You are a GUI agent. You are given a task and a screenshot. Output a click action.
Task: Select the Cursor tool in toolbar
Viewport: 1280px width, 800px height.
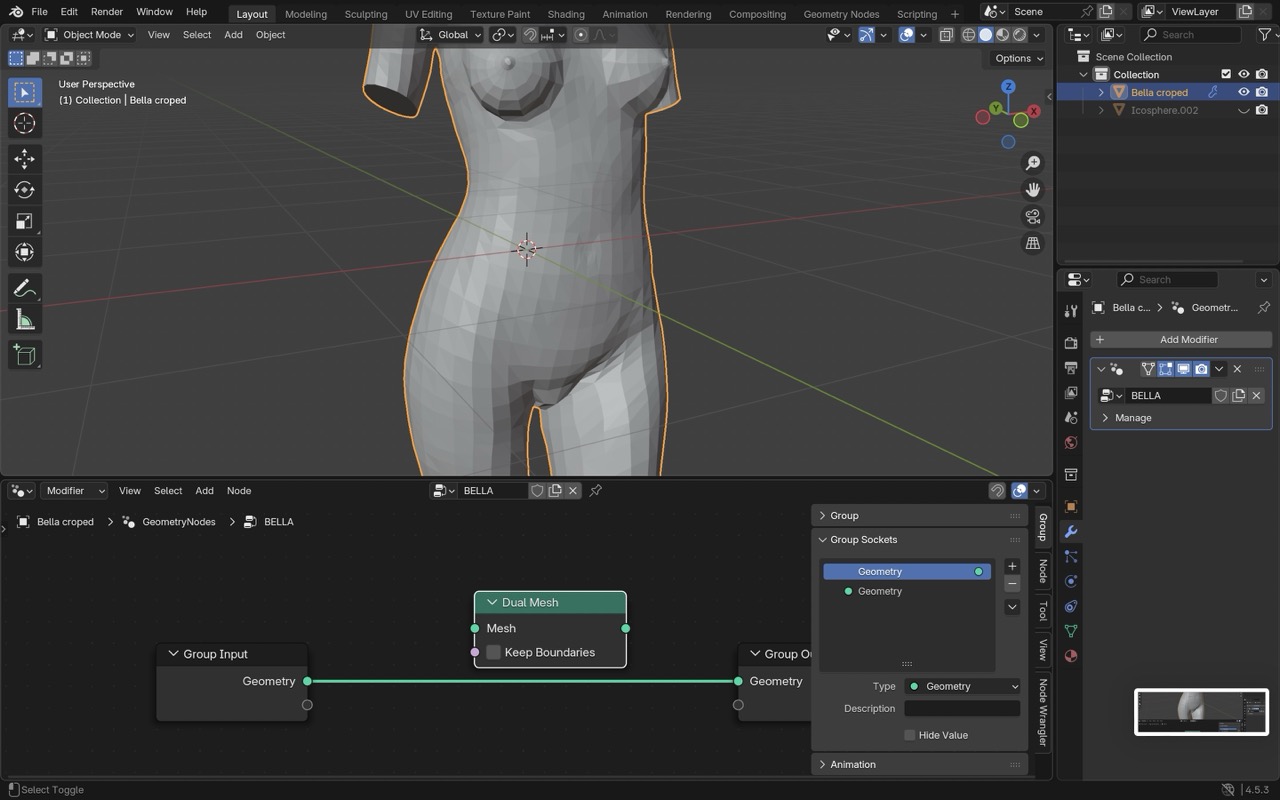tap(25, 123)
